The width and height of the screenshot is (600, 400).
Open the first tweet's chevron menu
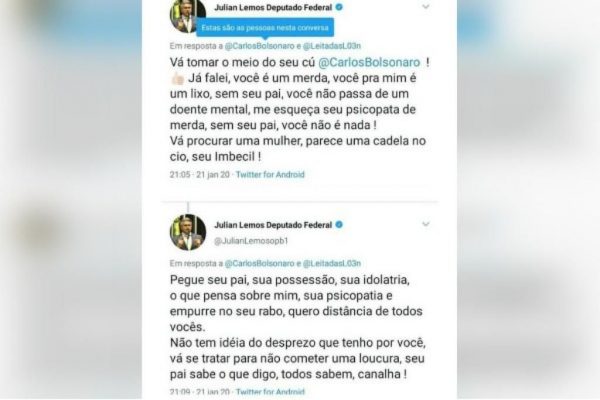pos(426,7)
